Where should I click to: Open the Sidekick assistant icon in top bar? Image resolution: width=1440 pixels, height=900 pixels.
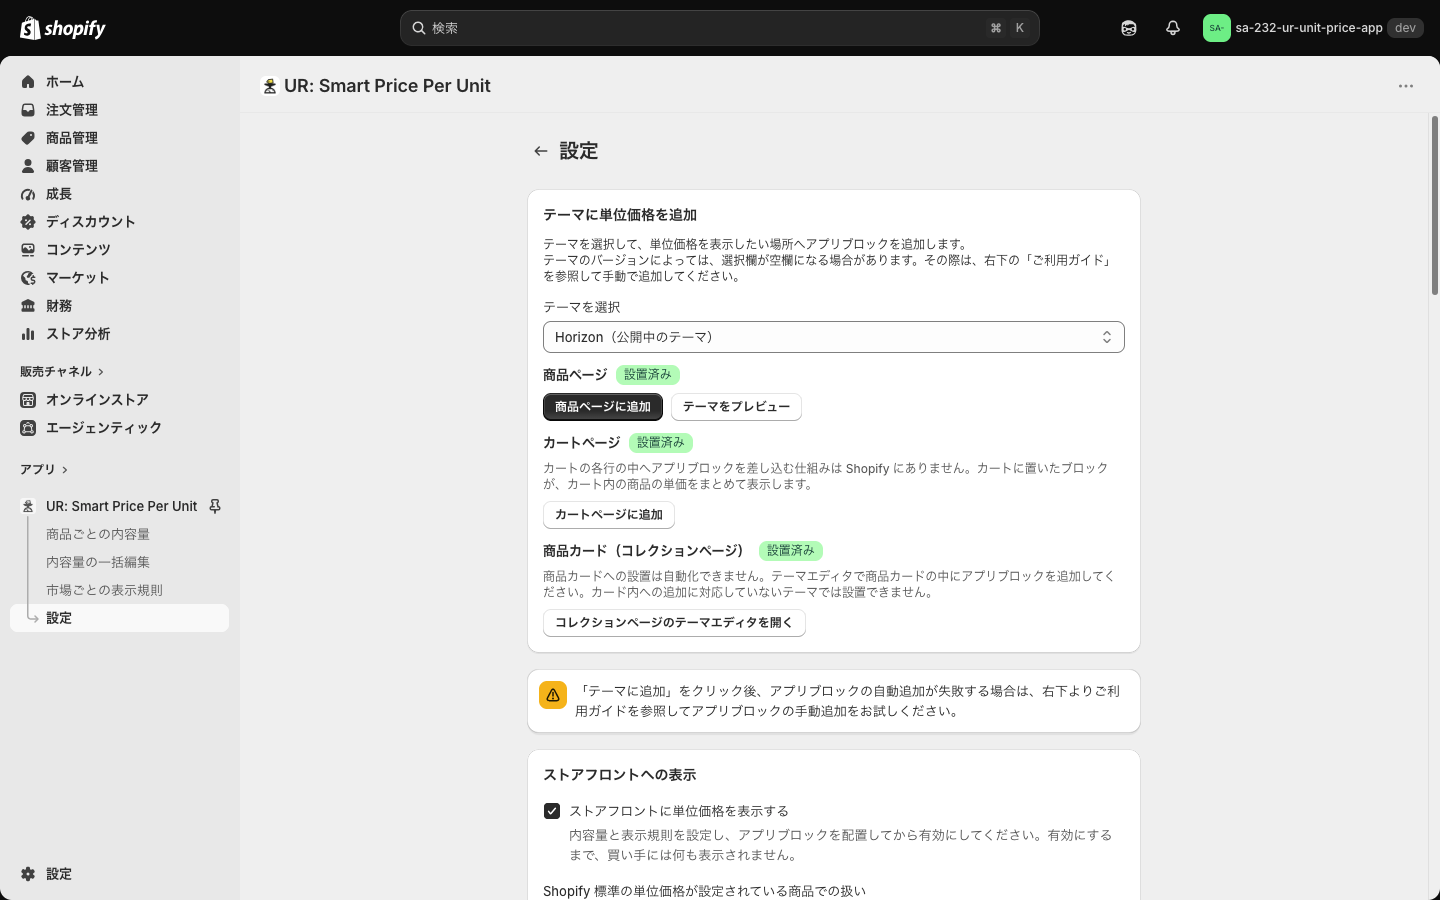coord(1129,28)
